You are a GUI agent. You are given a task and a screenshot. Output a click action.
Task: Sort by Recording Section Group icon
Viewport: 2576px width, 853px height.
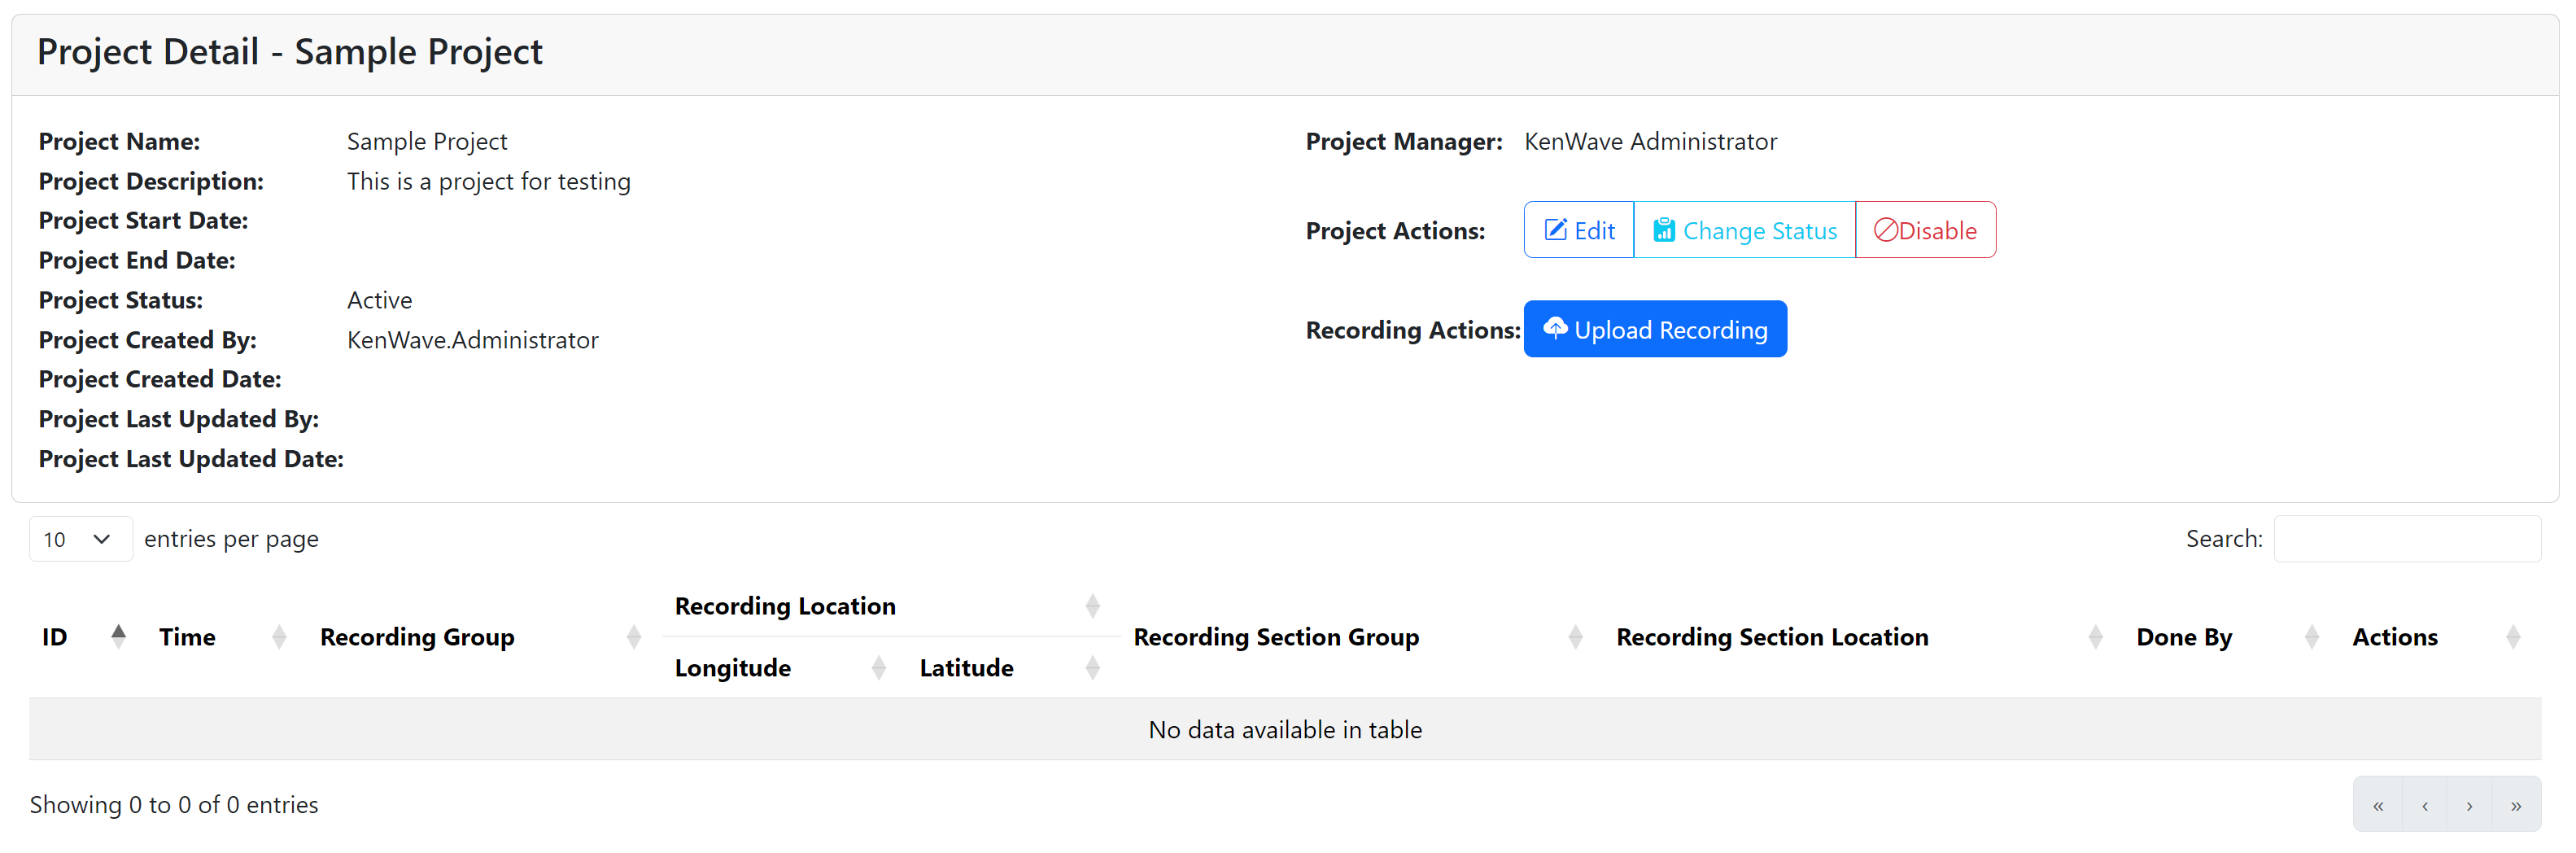[x=1575, y=636]
